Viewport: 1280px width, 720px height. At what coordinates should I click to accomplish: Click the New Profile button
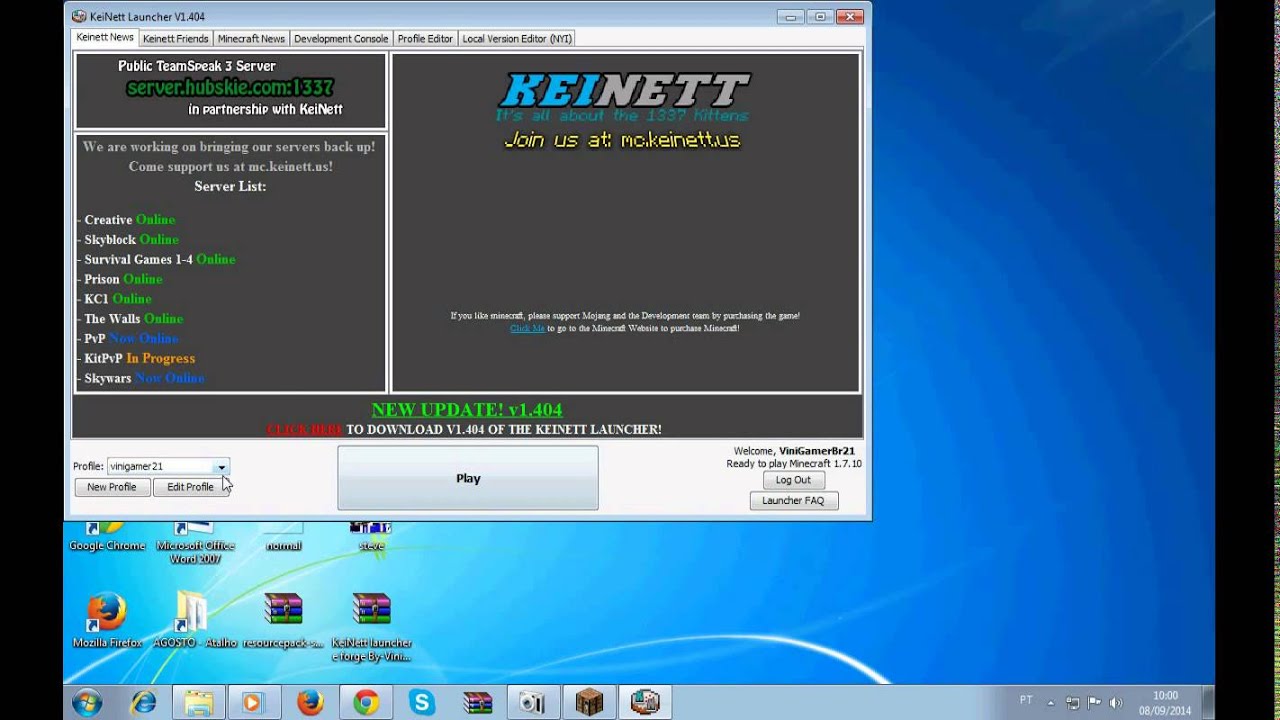tap(112, 487)
